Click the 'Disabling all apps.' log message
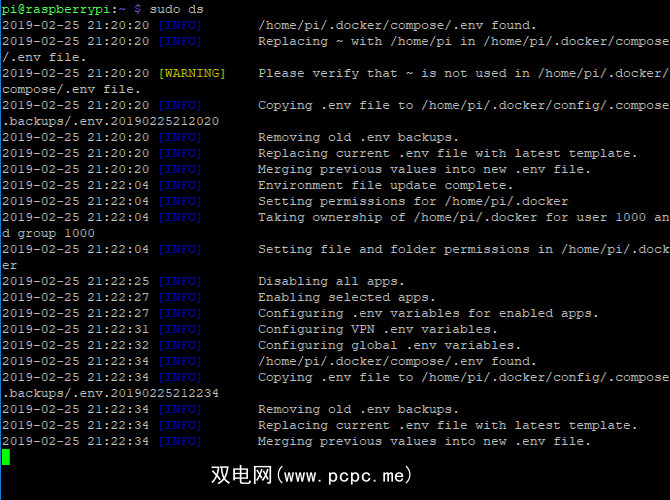The height and width of the screenshot is (500, 670). [x=331, y=281]
